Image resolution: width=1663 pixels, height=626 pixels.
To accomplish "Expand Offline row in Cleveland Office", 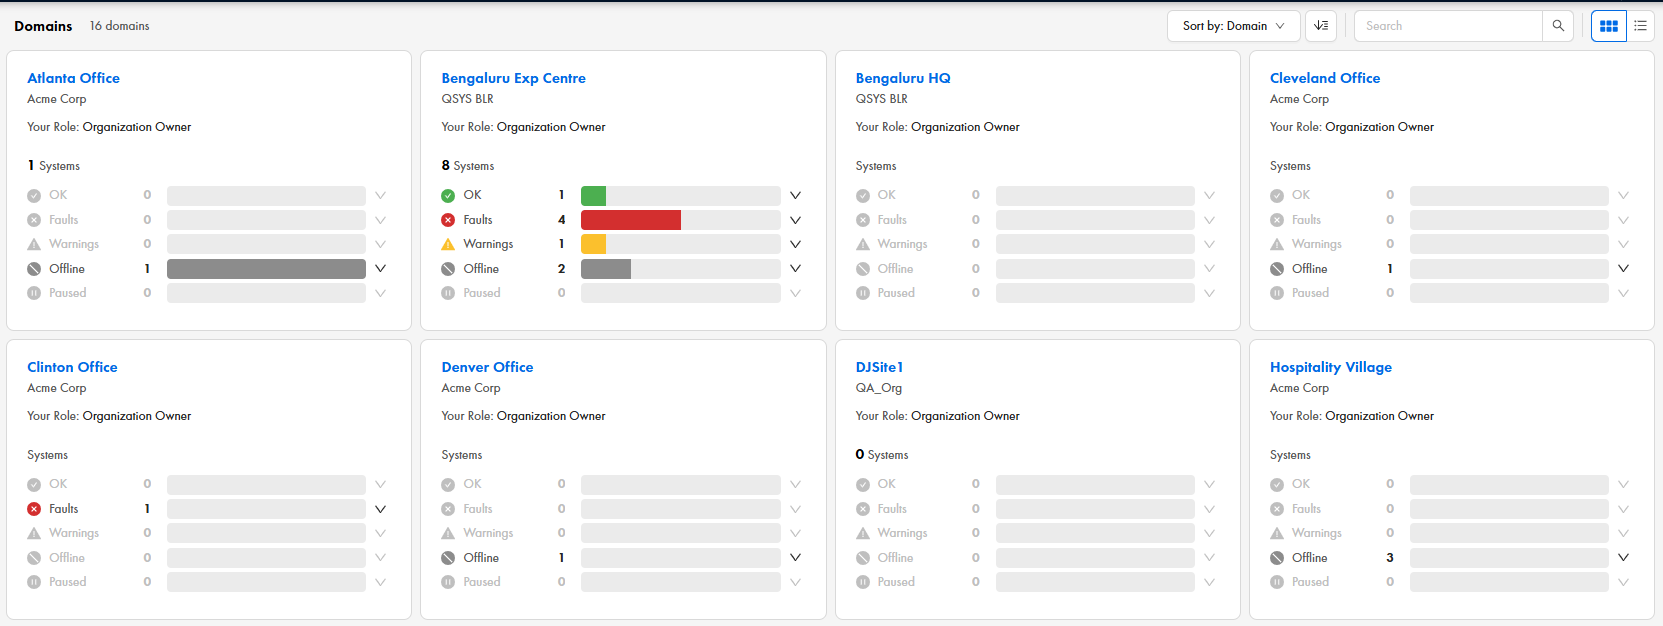I will point(1623,269).
